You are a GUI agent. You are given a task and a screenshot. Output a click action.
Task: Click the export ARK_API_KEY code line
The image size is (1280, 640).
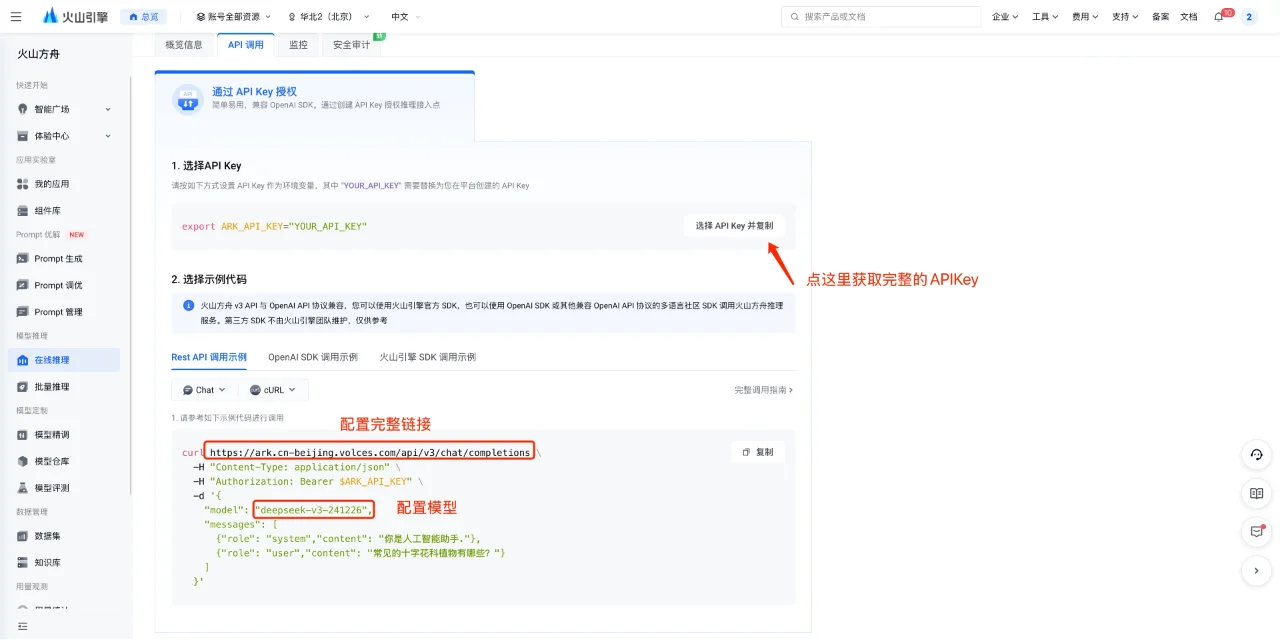click(x=275, y=226)
